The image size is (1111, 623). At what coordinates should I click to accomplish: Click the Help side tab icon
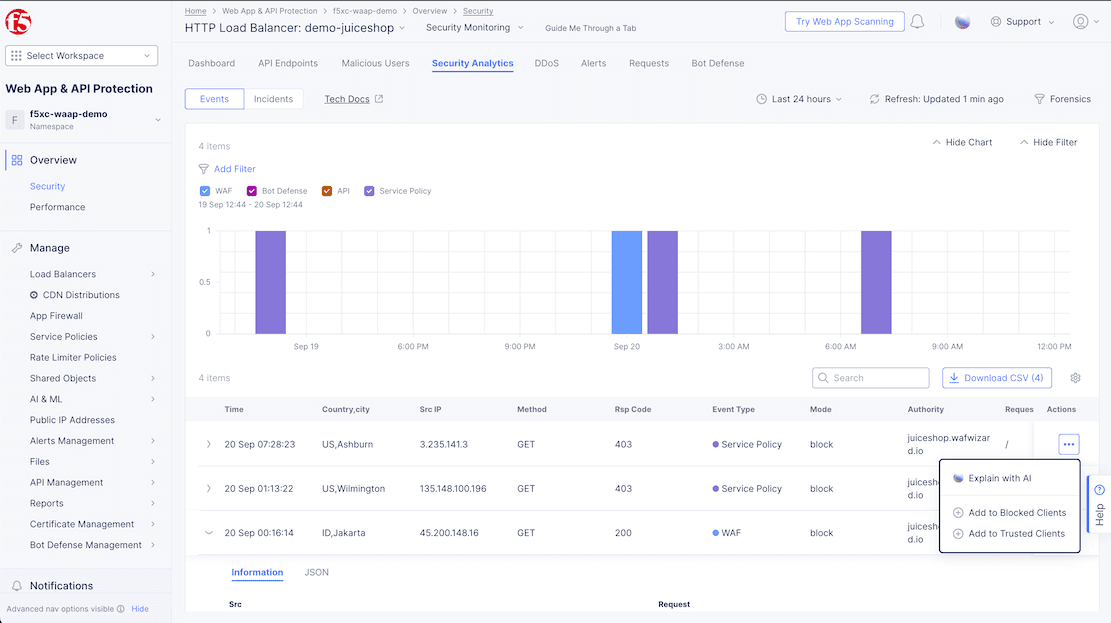[1099, 490]
